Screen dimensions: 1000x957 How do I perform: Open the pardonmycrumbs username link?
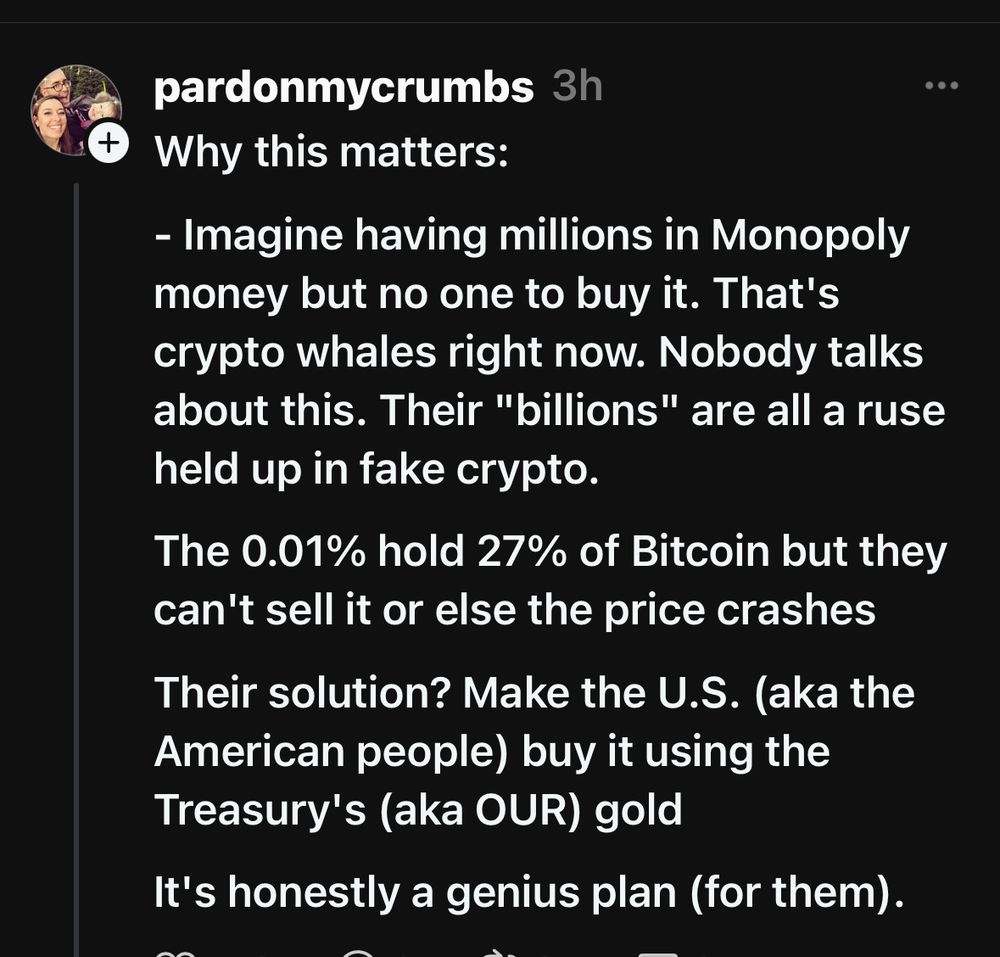[x=344, y=88]
